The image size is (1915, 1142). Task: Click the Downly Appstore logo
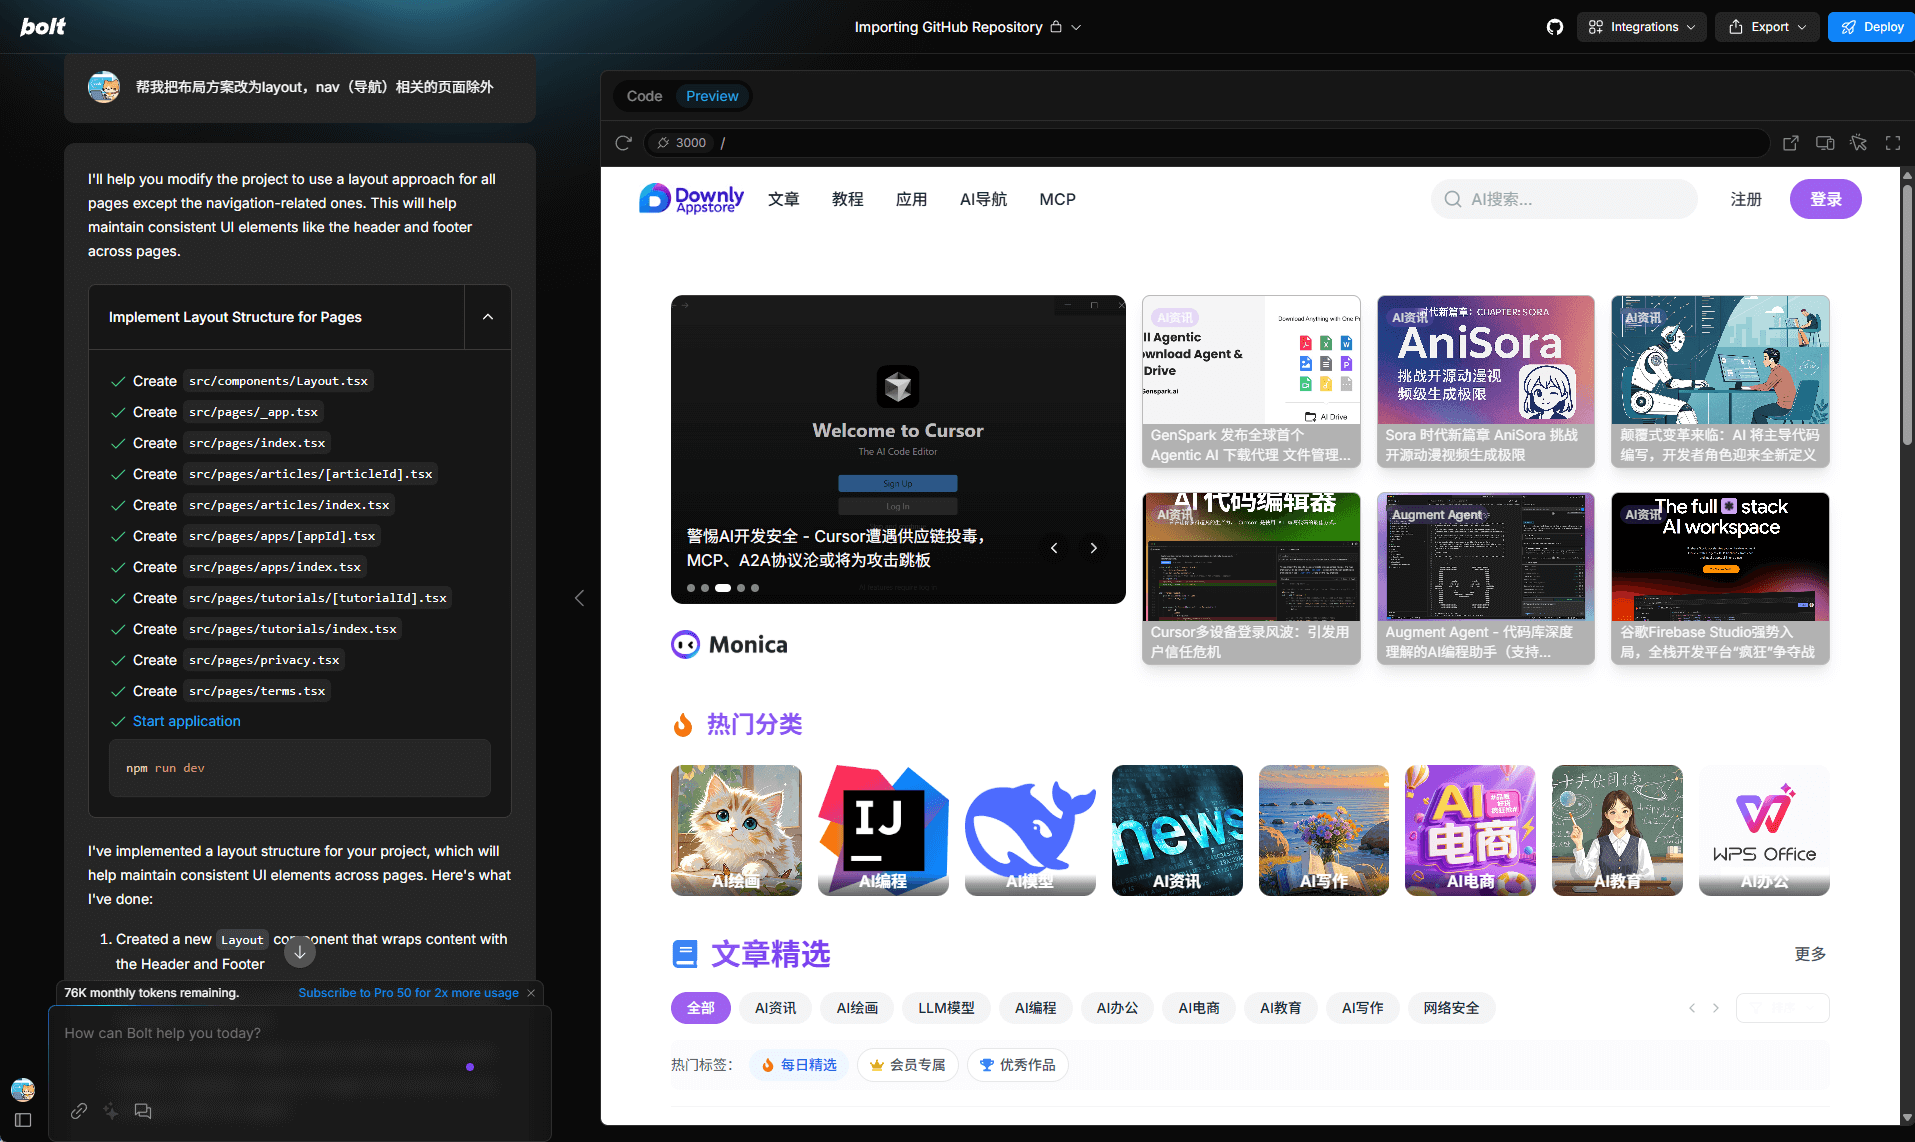[x=691, y=199]
